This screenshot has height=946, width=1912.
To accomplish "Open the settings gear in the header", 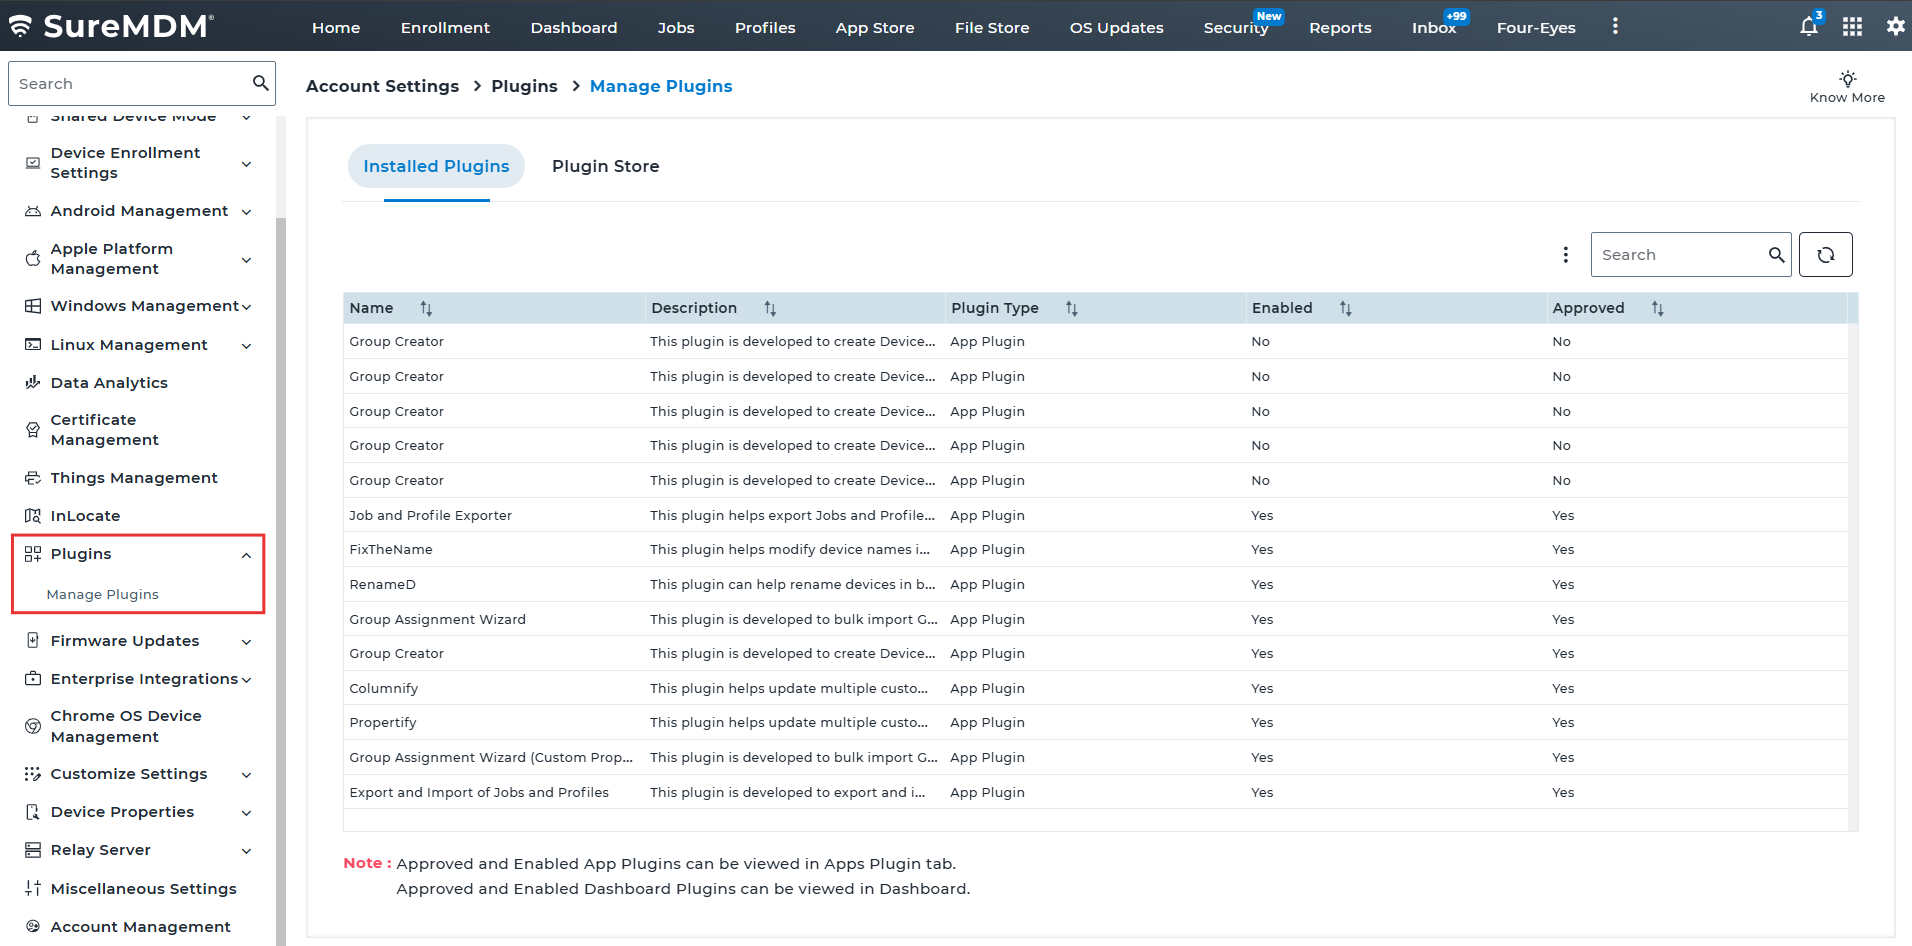I will pyautogui.click(x=1895, y=27).
